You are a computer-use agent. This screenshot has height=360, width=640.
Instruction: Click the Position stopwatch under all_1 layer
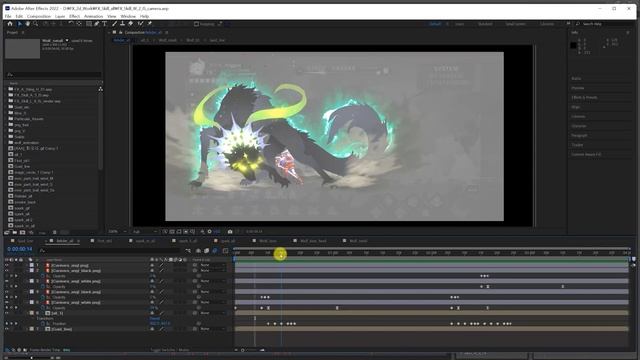(x=42, y=324)
